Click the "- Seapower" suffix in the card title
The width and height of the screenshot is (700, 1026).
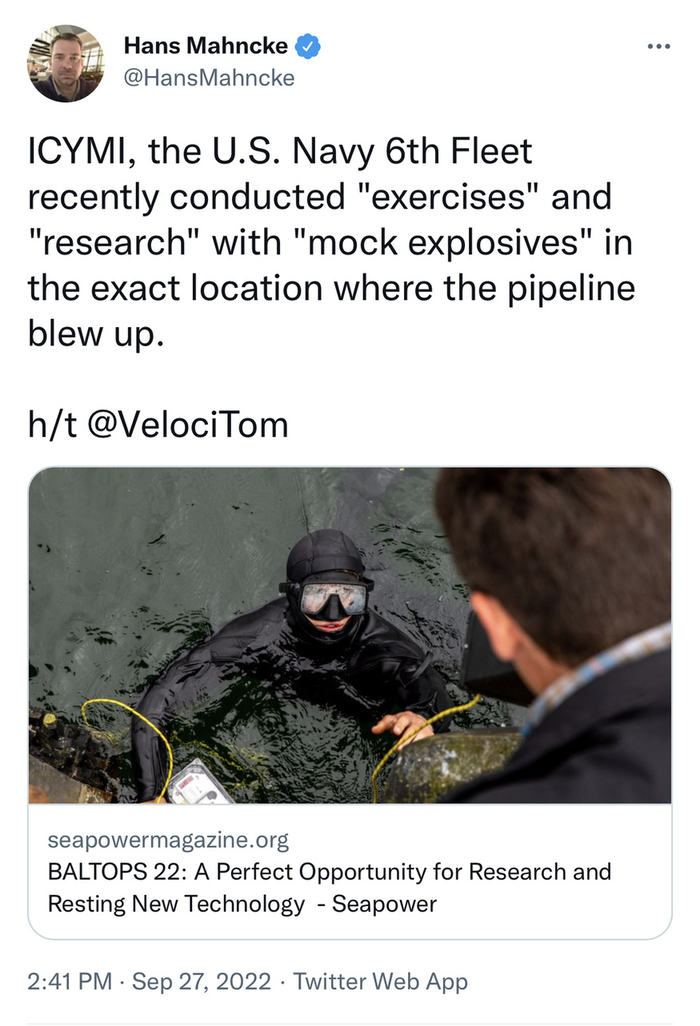[x=384, y=904]
